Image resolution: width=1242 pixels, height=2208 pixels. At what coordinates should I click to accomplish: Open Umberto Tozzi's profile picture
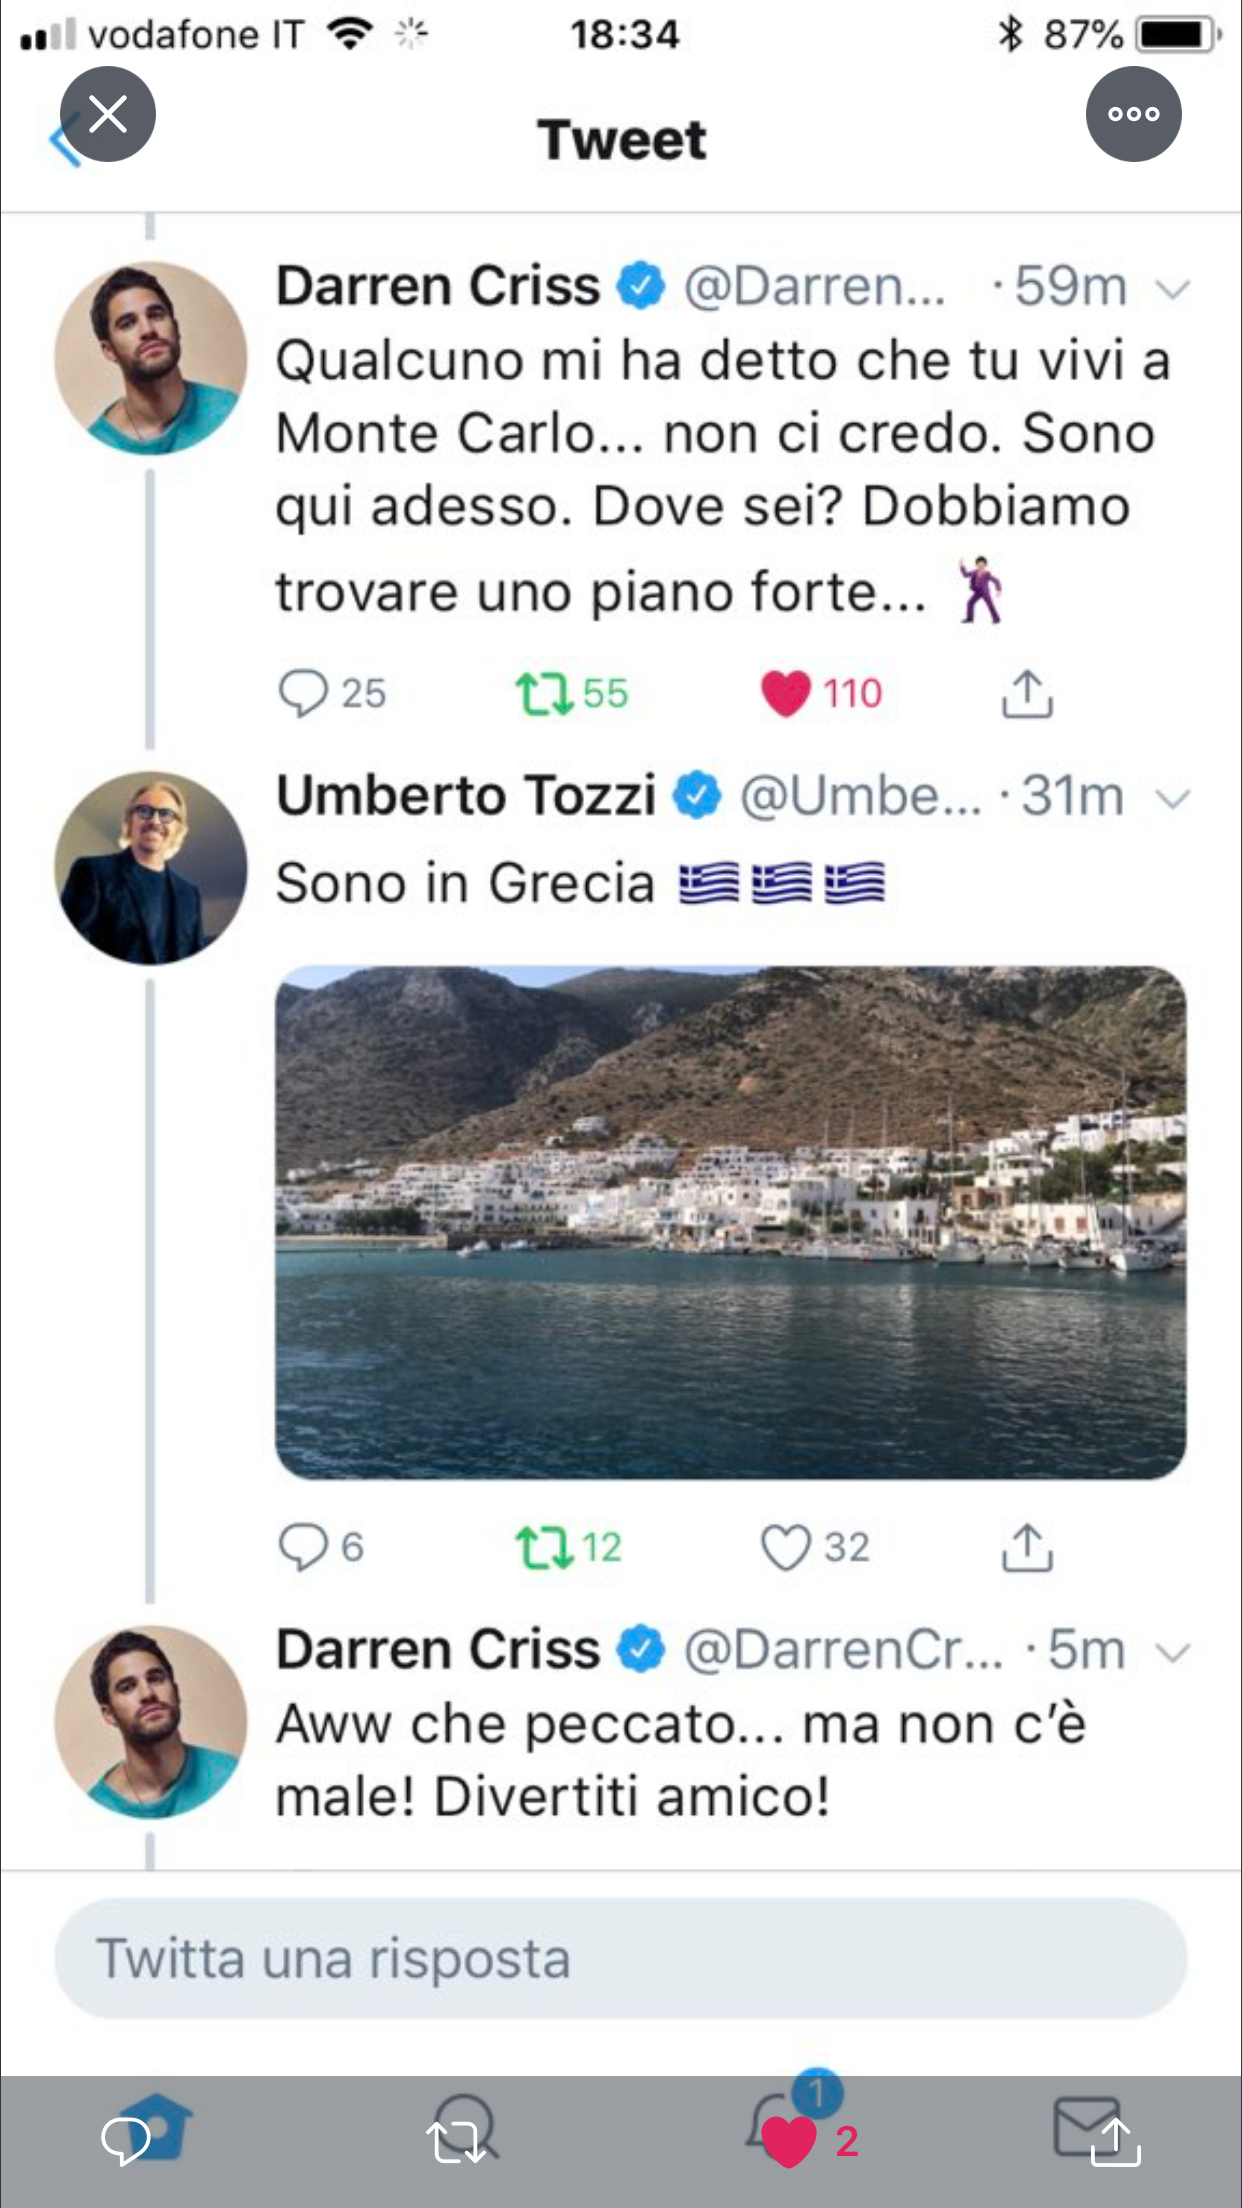(x=151, y=867)
